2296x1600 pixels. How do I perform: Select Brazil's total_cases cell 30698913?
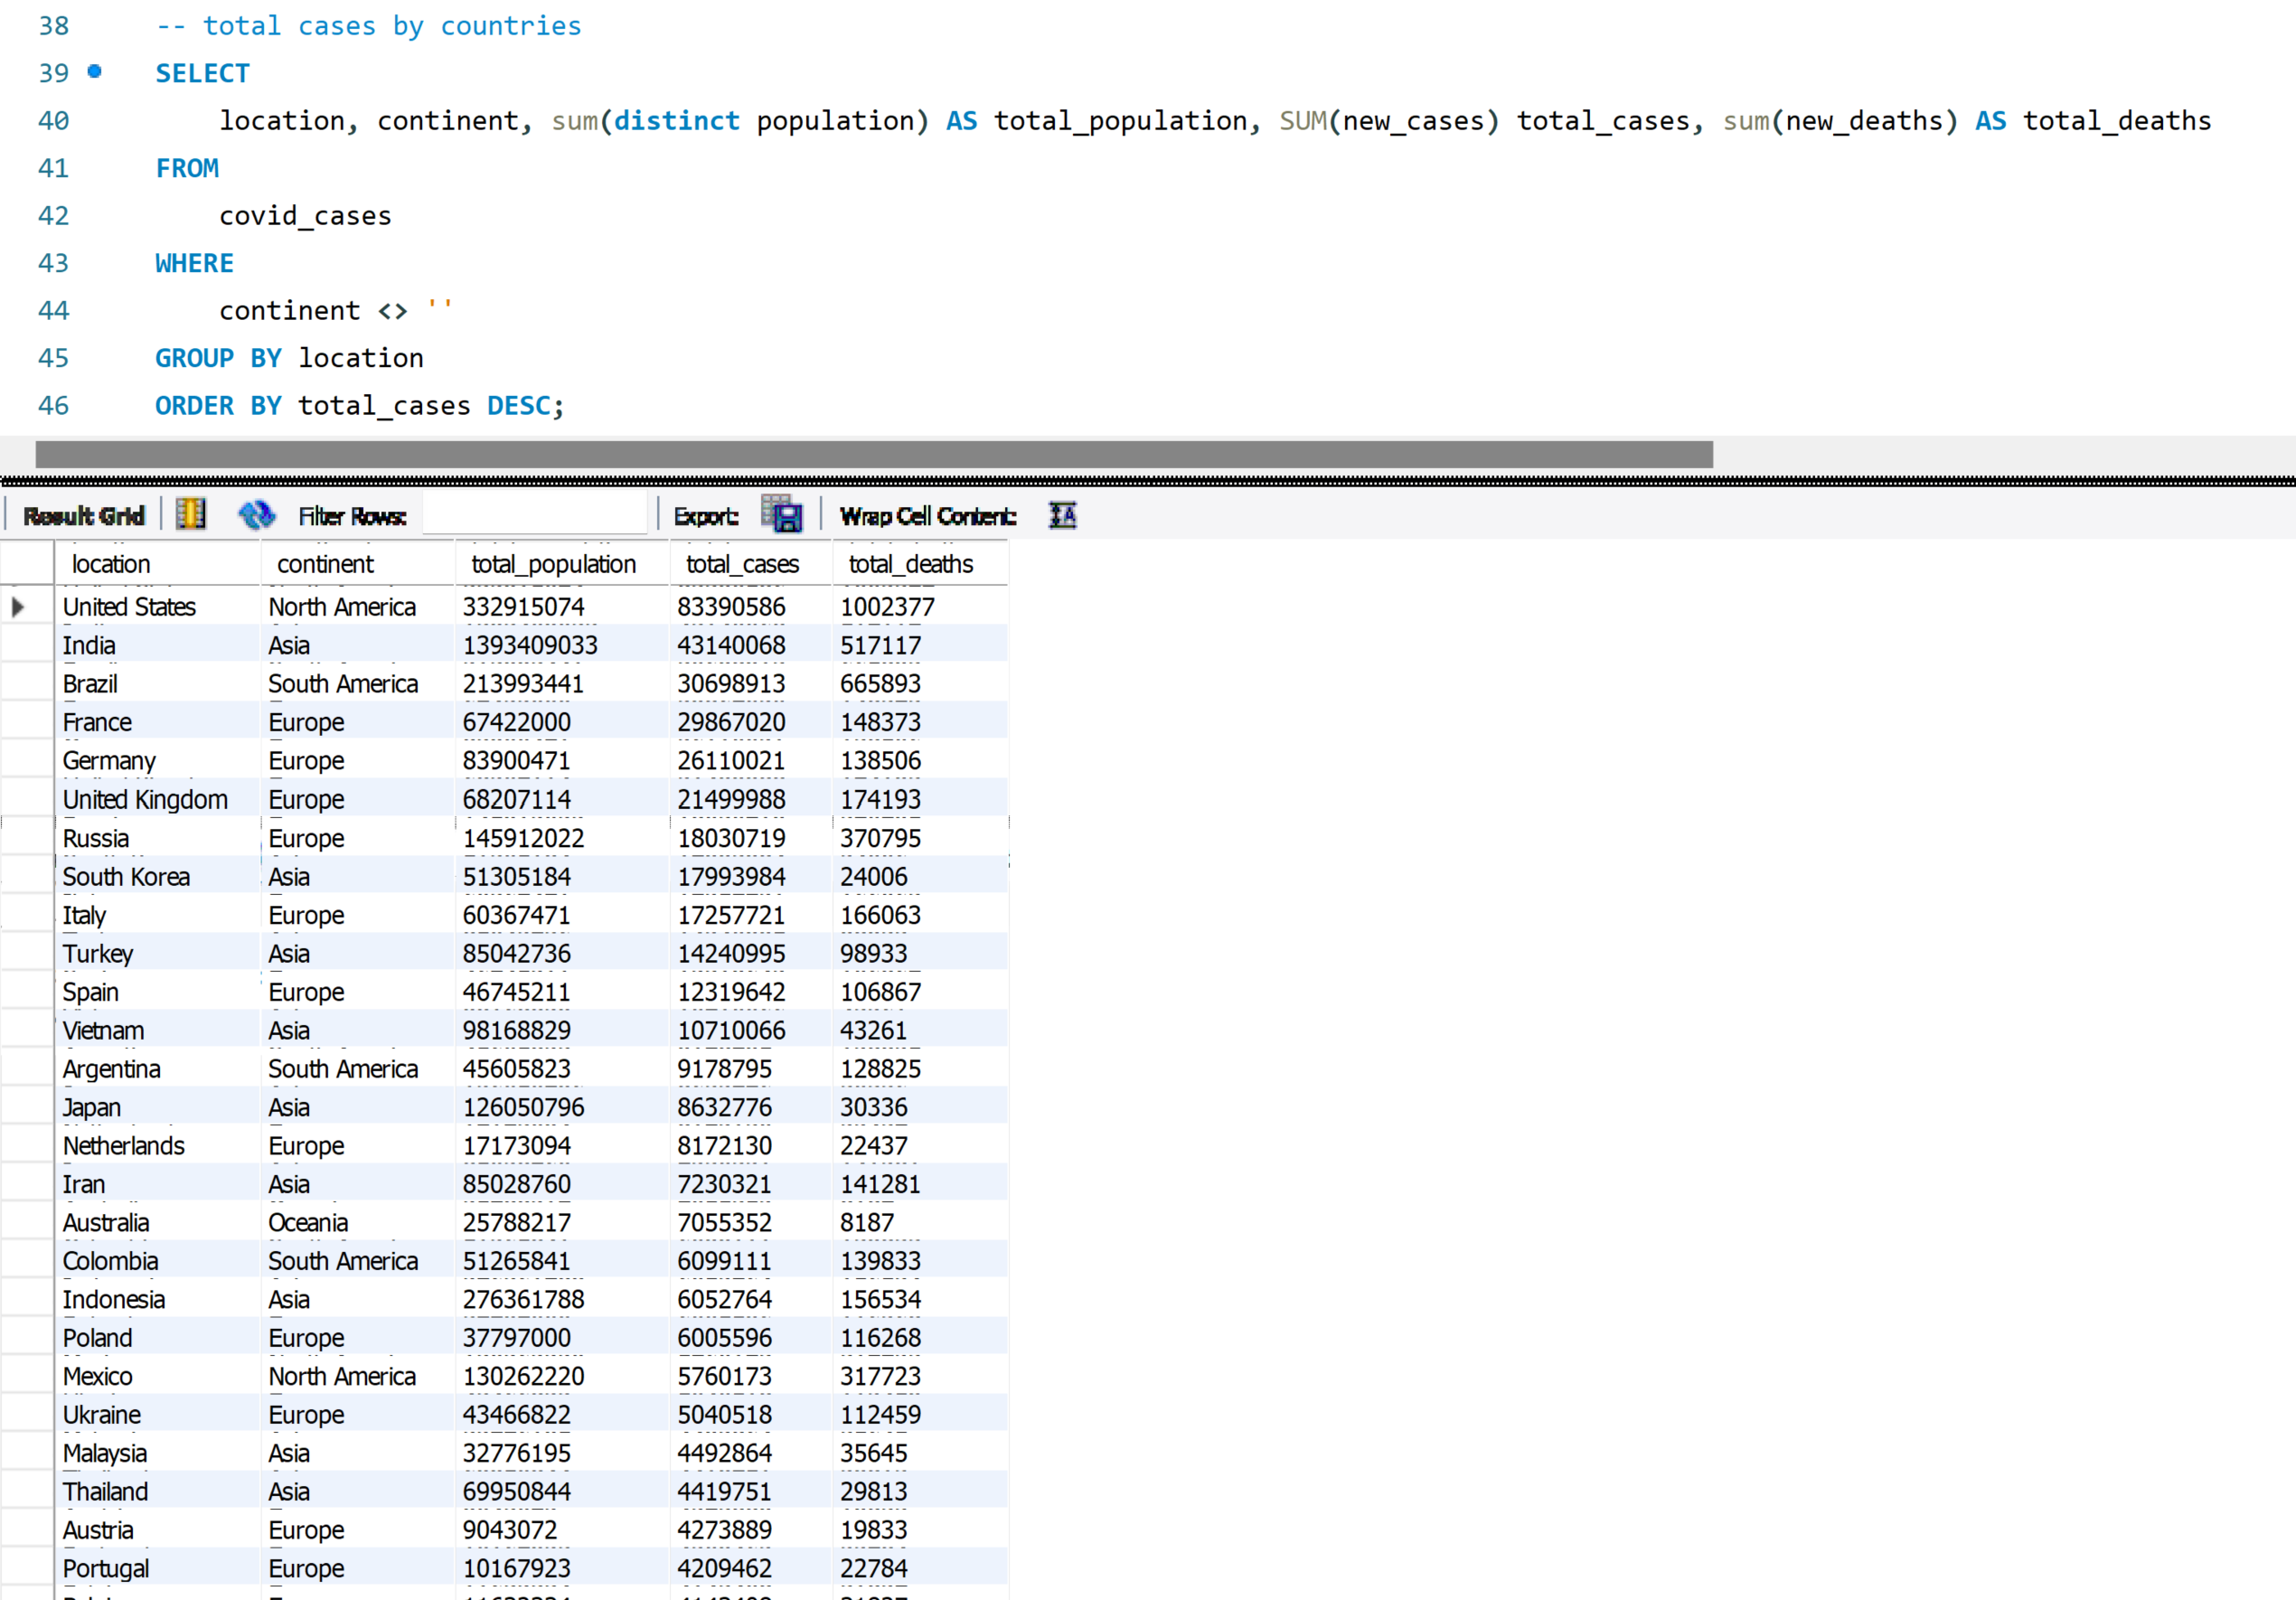click(731, 684)
